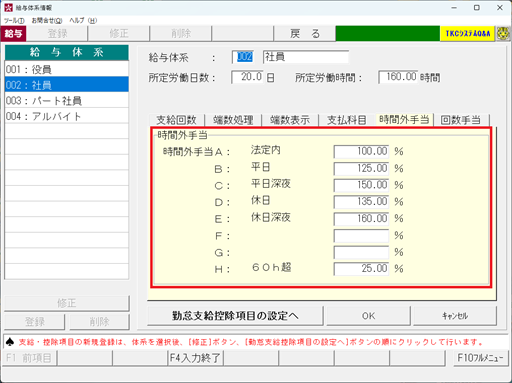Click B 平日 rate field 125.00
Image resolution: width=512 pixels, height=383 pixels.
[x=361, y=168]
